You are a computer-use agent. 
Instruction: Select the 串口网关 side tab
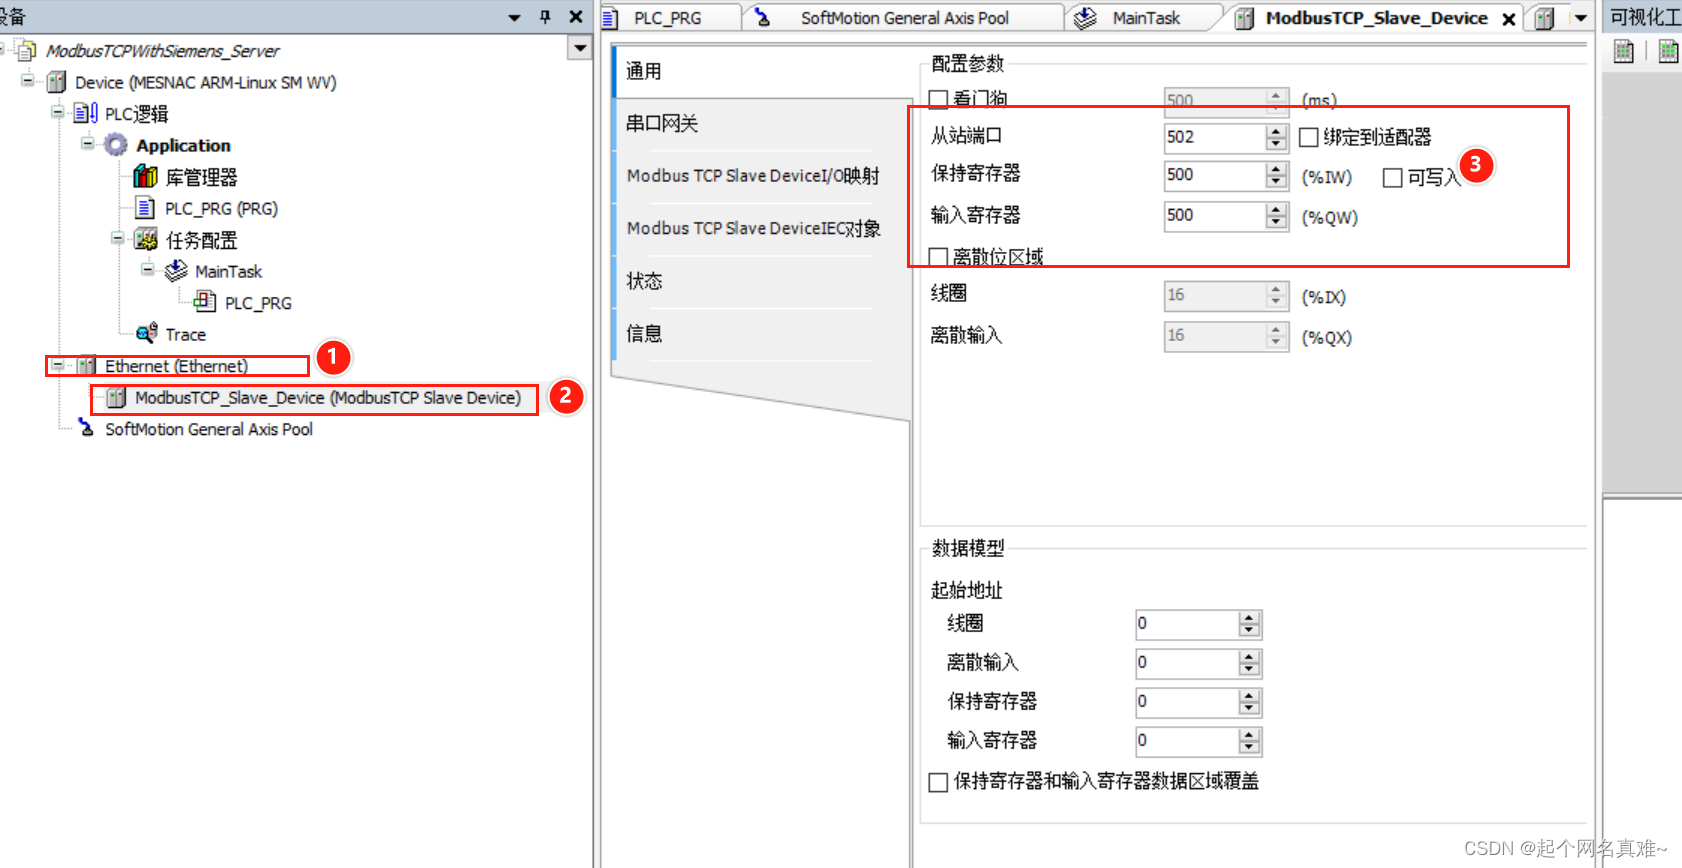point(762,124)
